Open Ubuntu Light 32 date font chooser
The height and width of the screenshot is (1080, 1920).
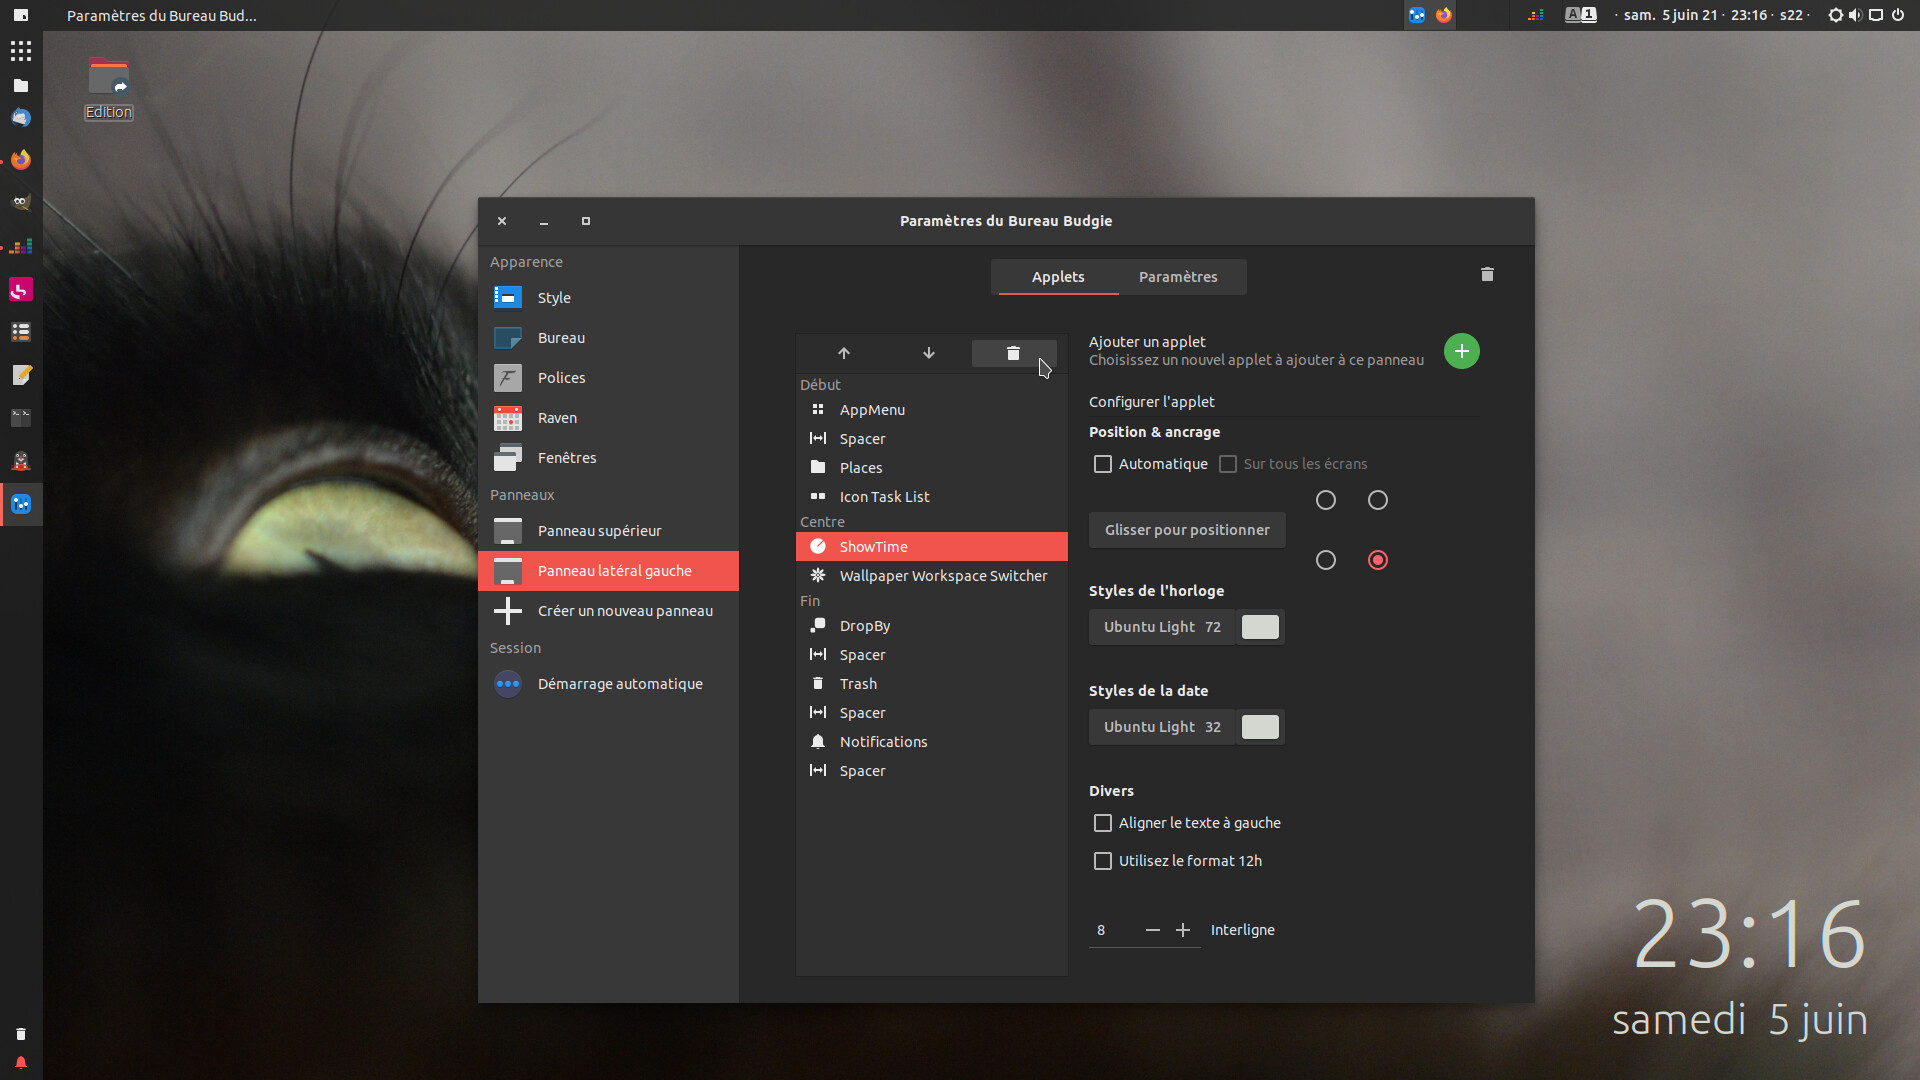click(x=1162, y=727)
